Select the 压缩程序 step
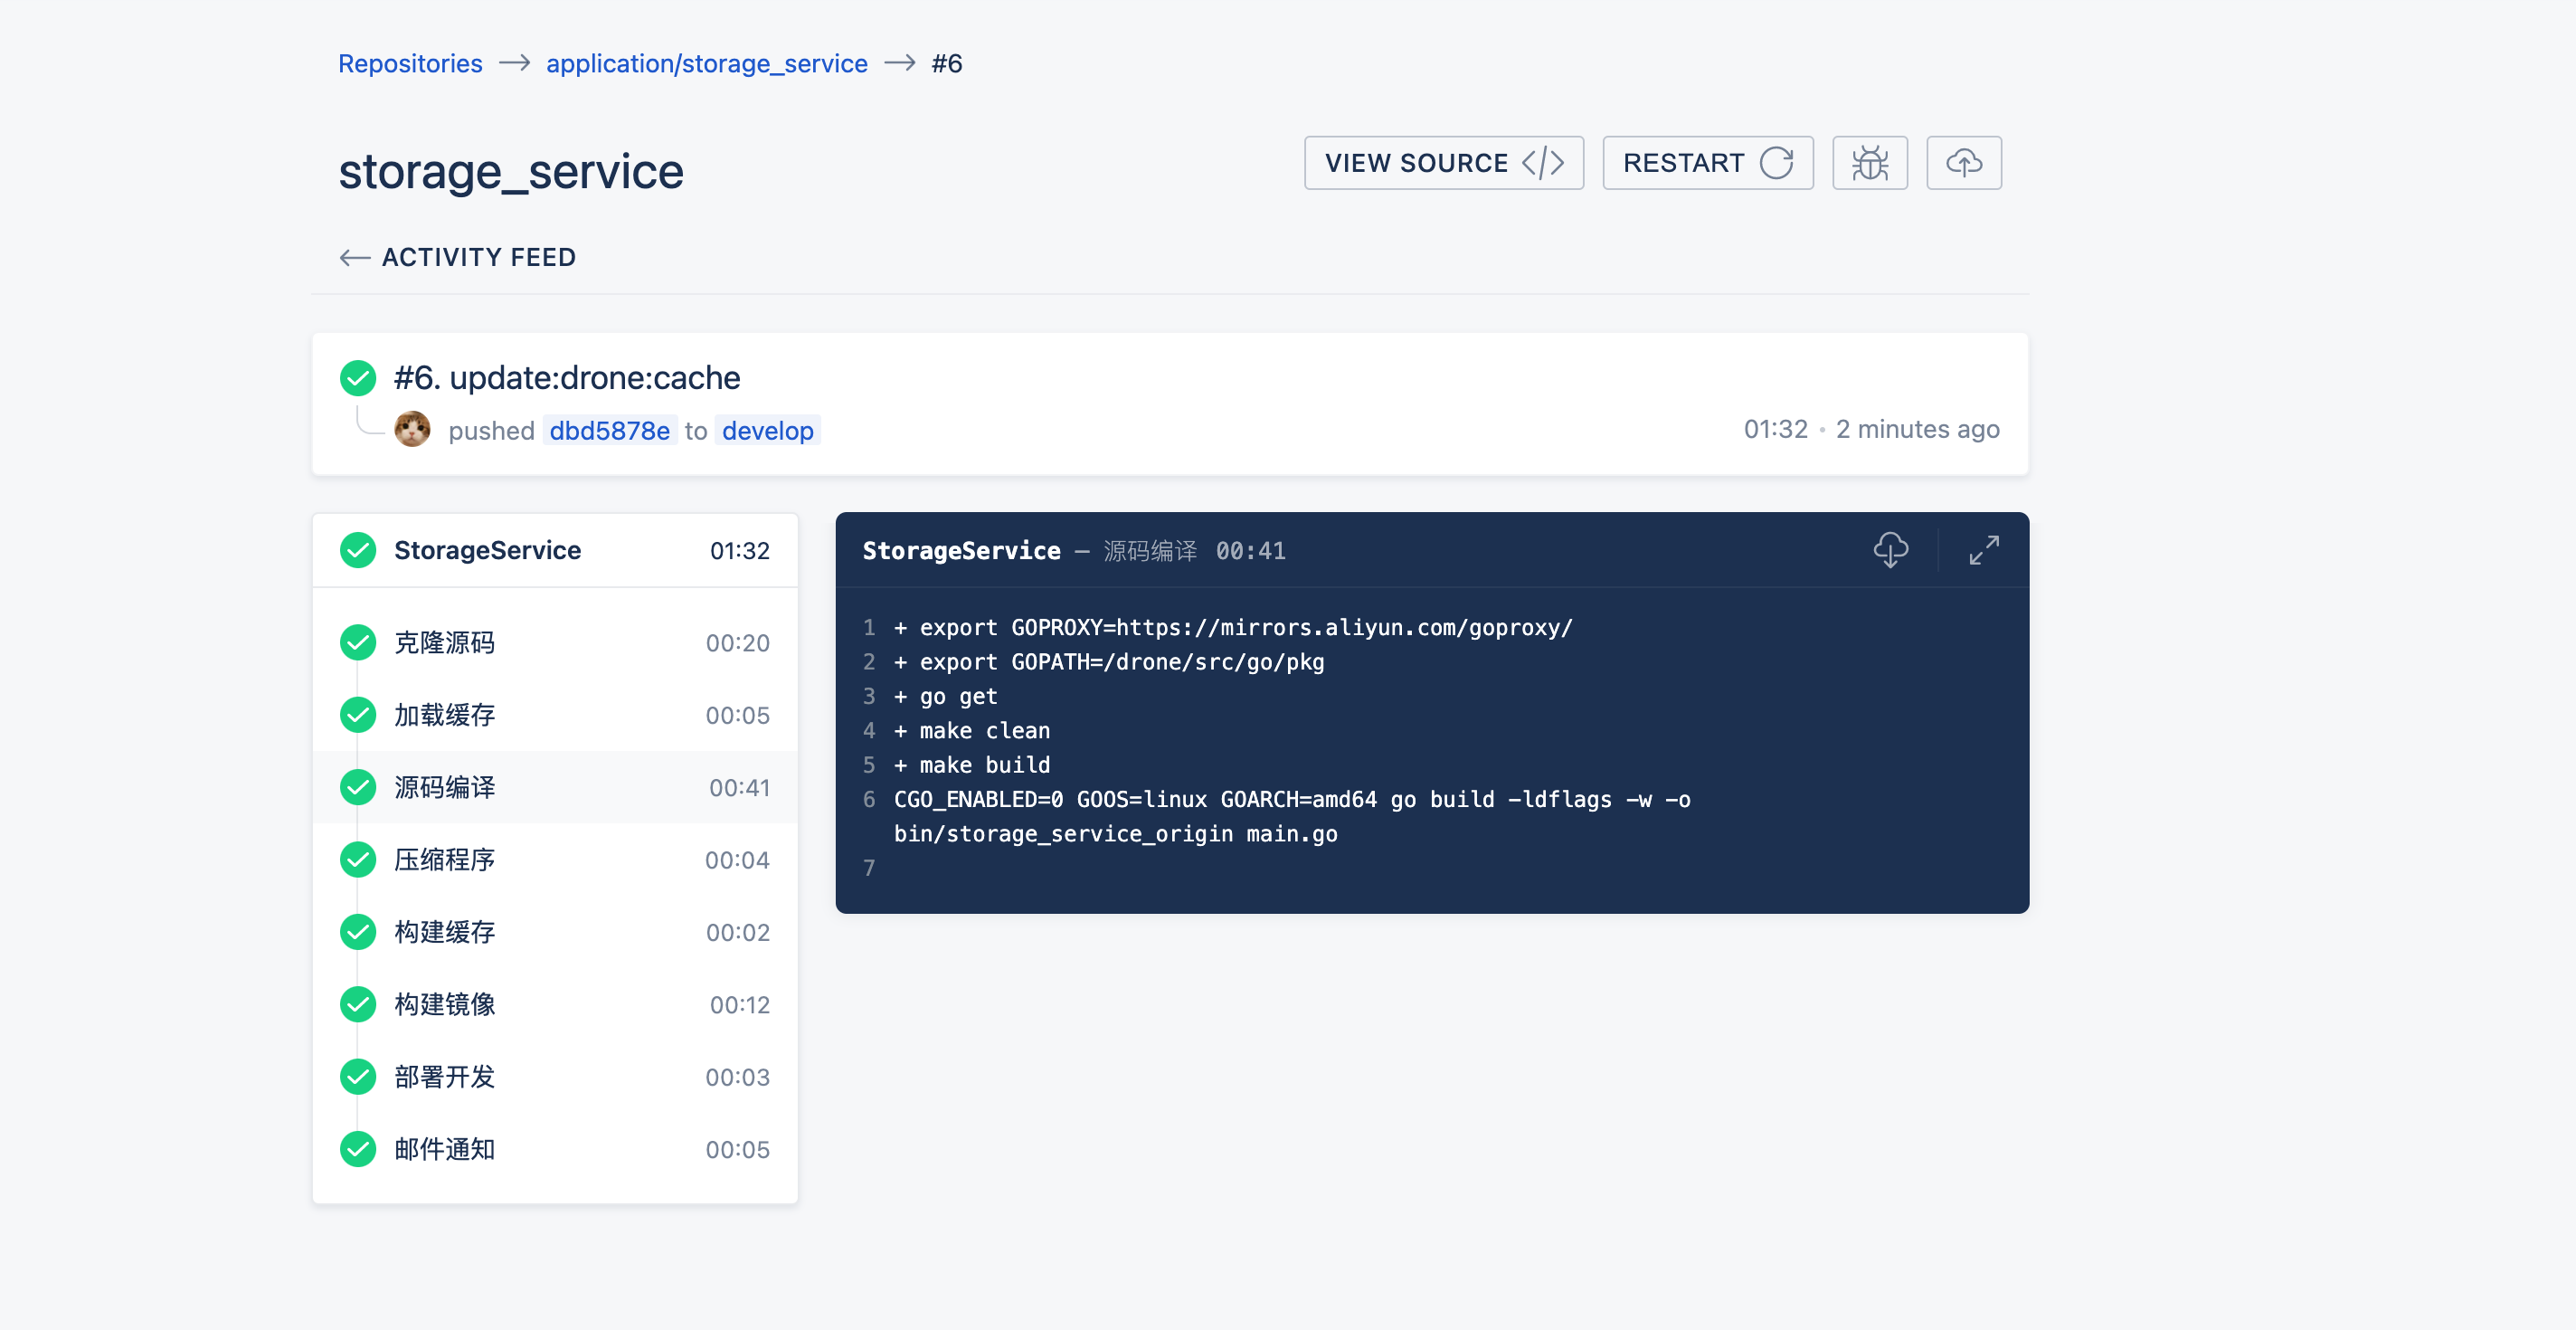This screenshot has height=1330, width=2576. click(x=555, y=860)
